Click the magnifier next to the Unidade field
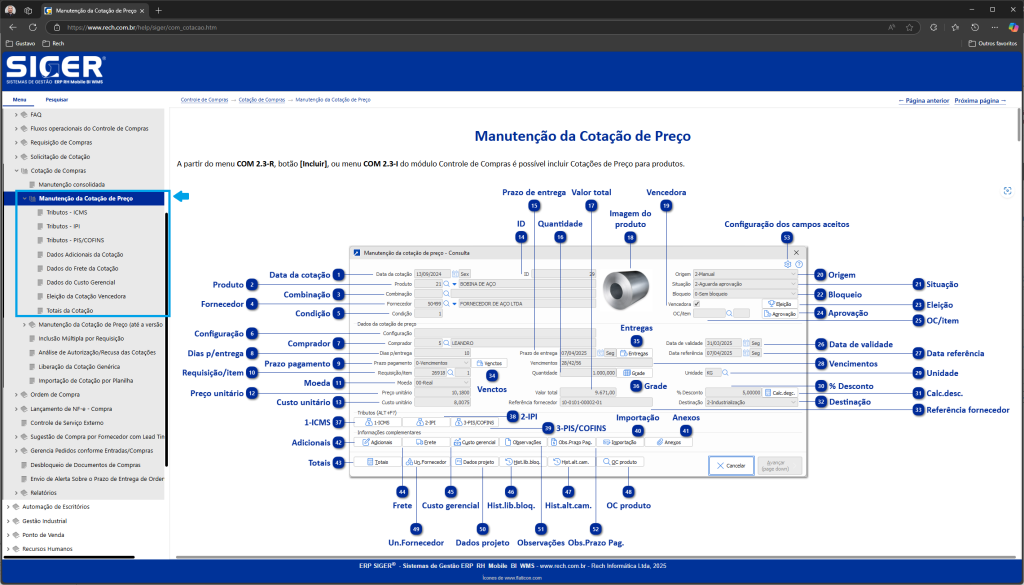The height and width of the screenshot is (585, 1024). [725, 373]
